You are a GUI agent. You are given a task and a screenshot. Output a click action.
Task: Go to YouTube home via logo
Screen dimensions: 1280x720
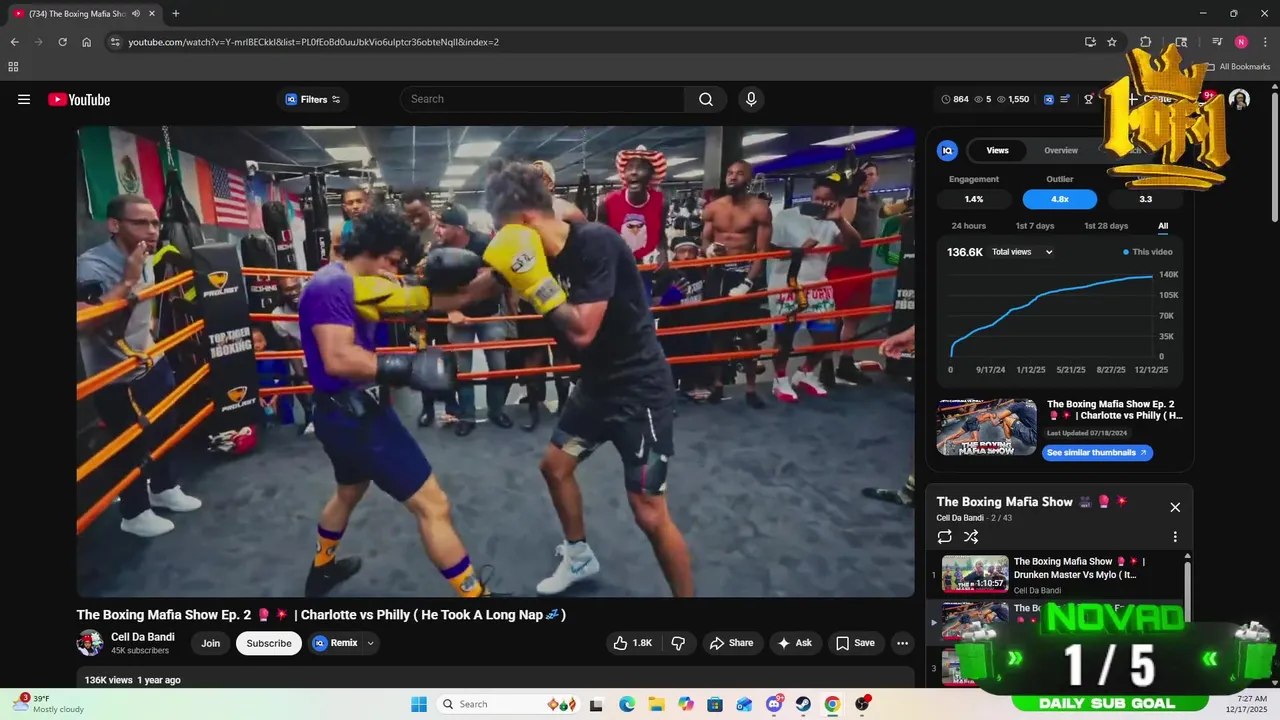tap(79, 99)
